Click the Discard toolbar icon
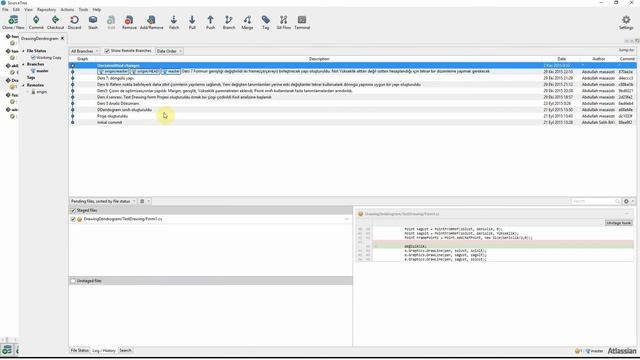Screen dimensions: 640x360 (x=74, y=22)
